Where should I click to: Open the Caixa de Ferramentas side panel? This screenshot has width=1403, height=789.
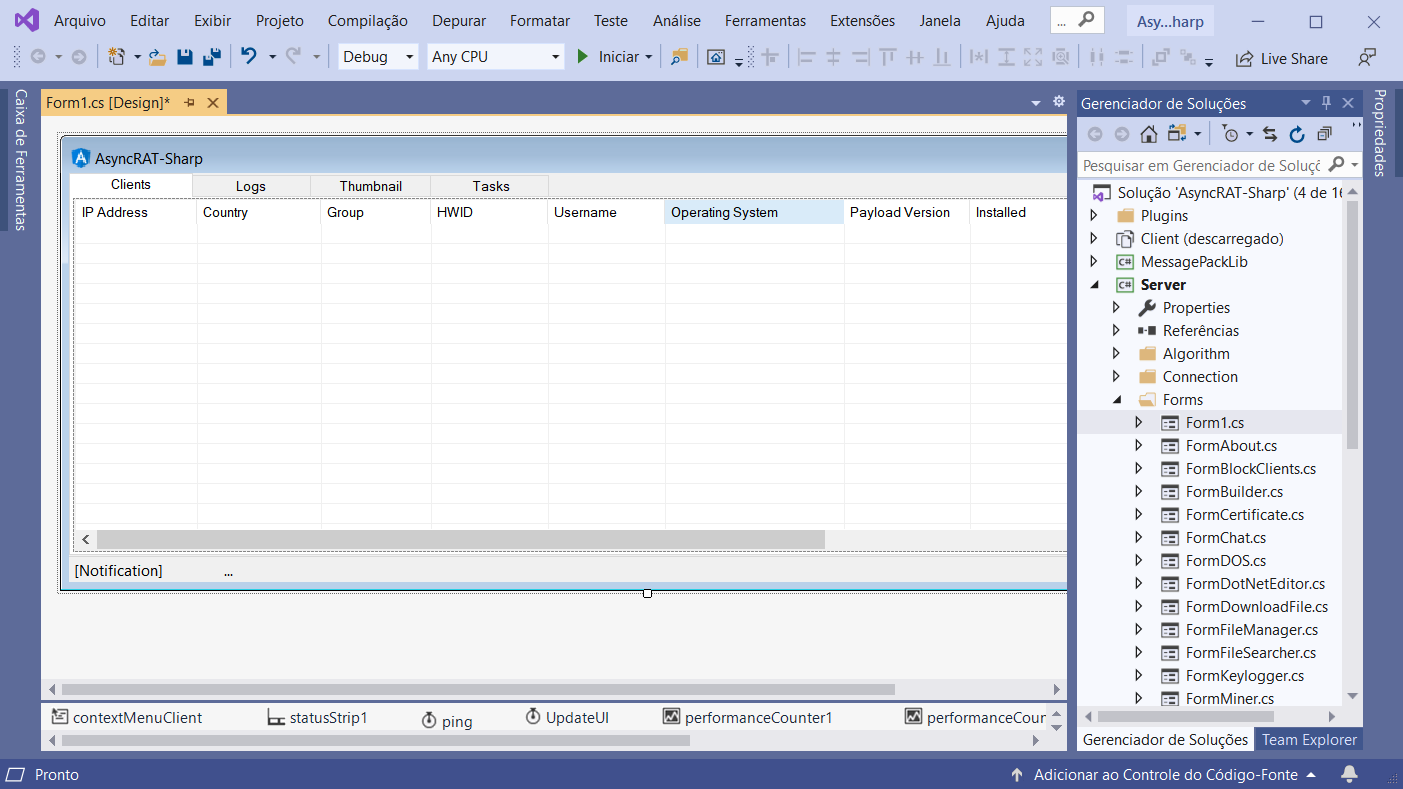pyautogui.click(x=20, y=160)
